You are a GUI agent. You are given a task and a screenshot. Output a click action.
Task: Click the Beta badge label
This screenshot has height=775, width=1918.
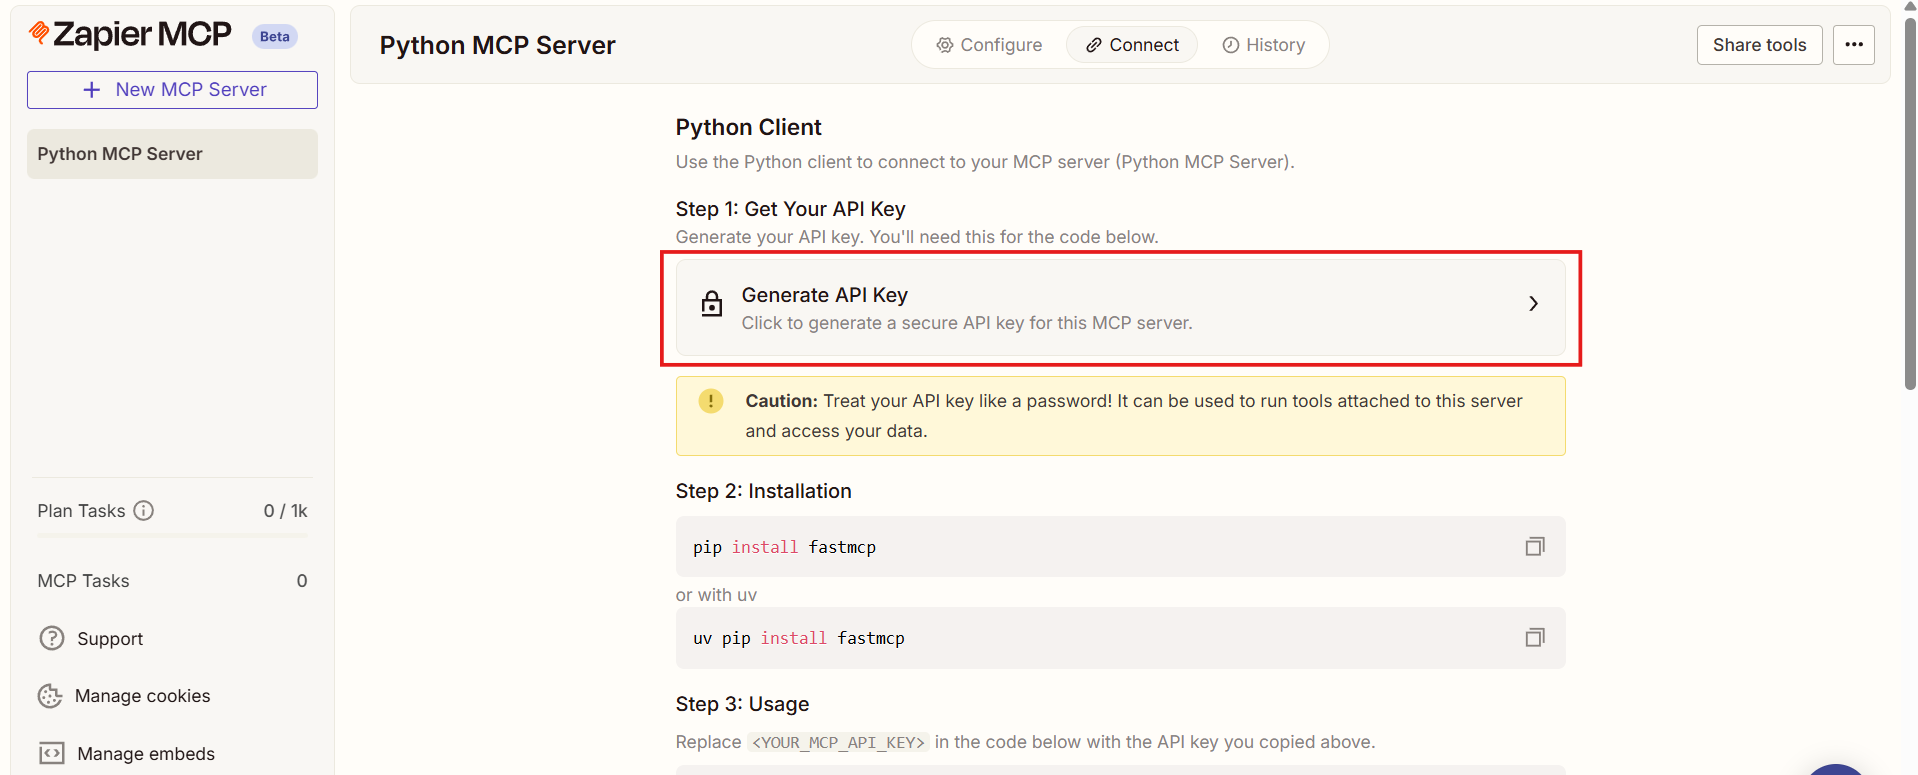274,37
